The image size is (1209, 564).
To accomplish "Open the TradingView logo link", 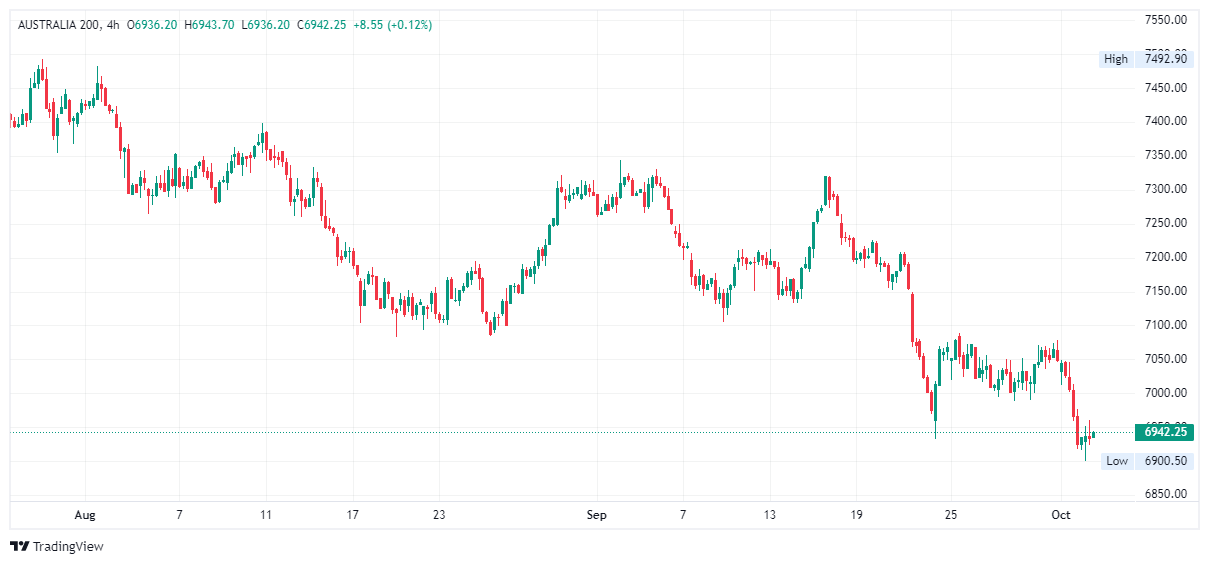I will 57,546.
